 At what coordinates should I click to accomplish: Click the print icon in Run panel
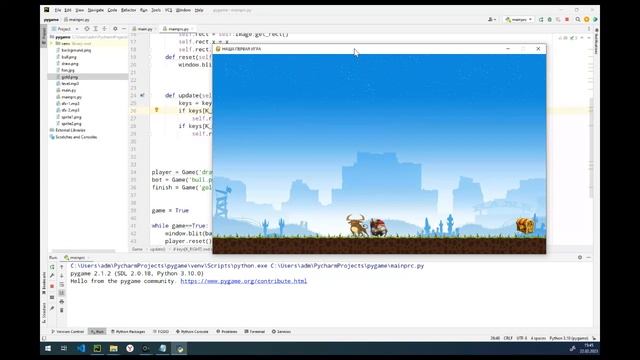click(62, 302)
